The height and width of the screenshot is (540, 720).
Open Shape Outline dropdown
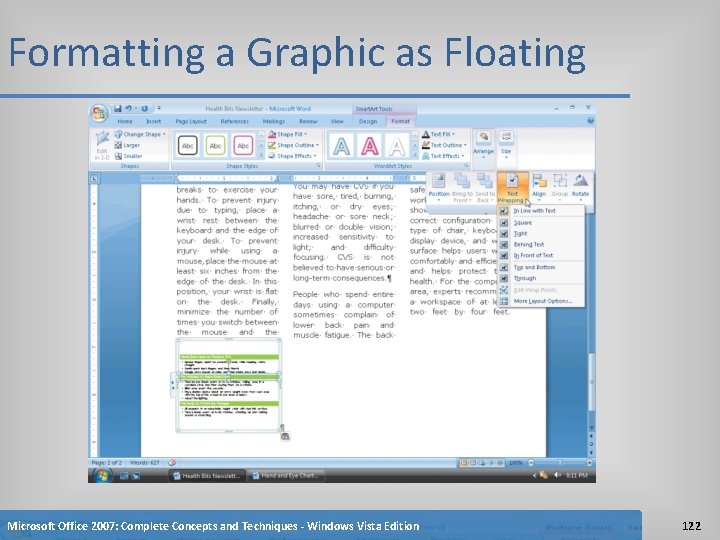pyautogui.click(x=293, y=145)
